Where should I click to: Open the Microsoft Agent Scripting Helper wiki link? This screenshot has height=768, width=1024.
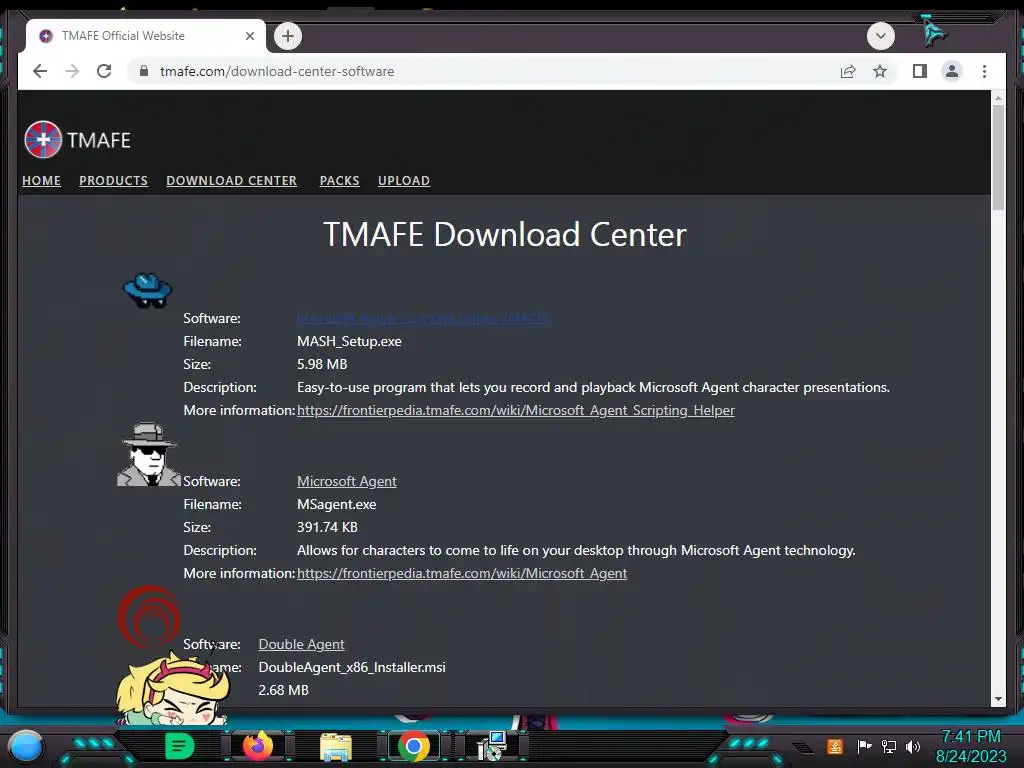pos(516,410)
